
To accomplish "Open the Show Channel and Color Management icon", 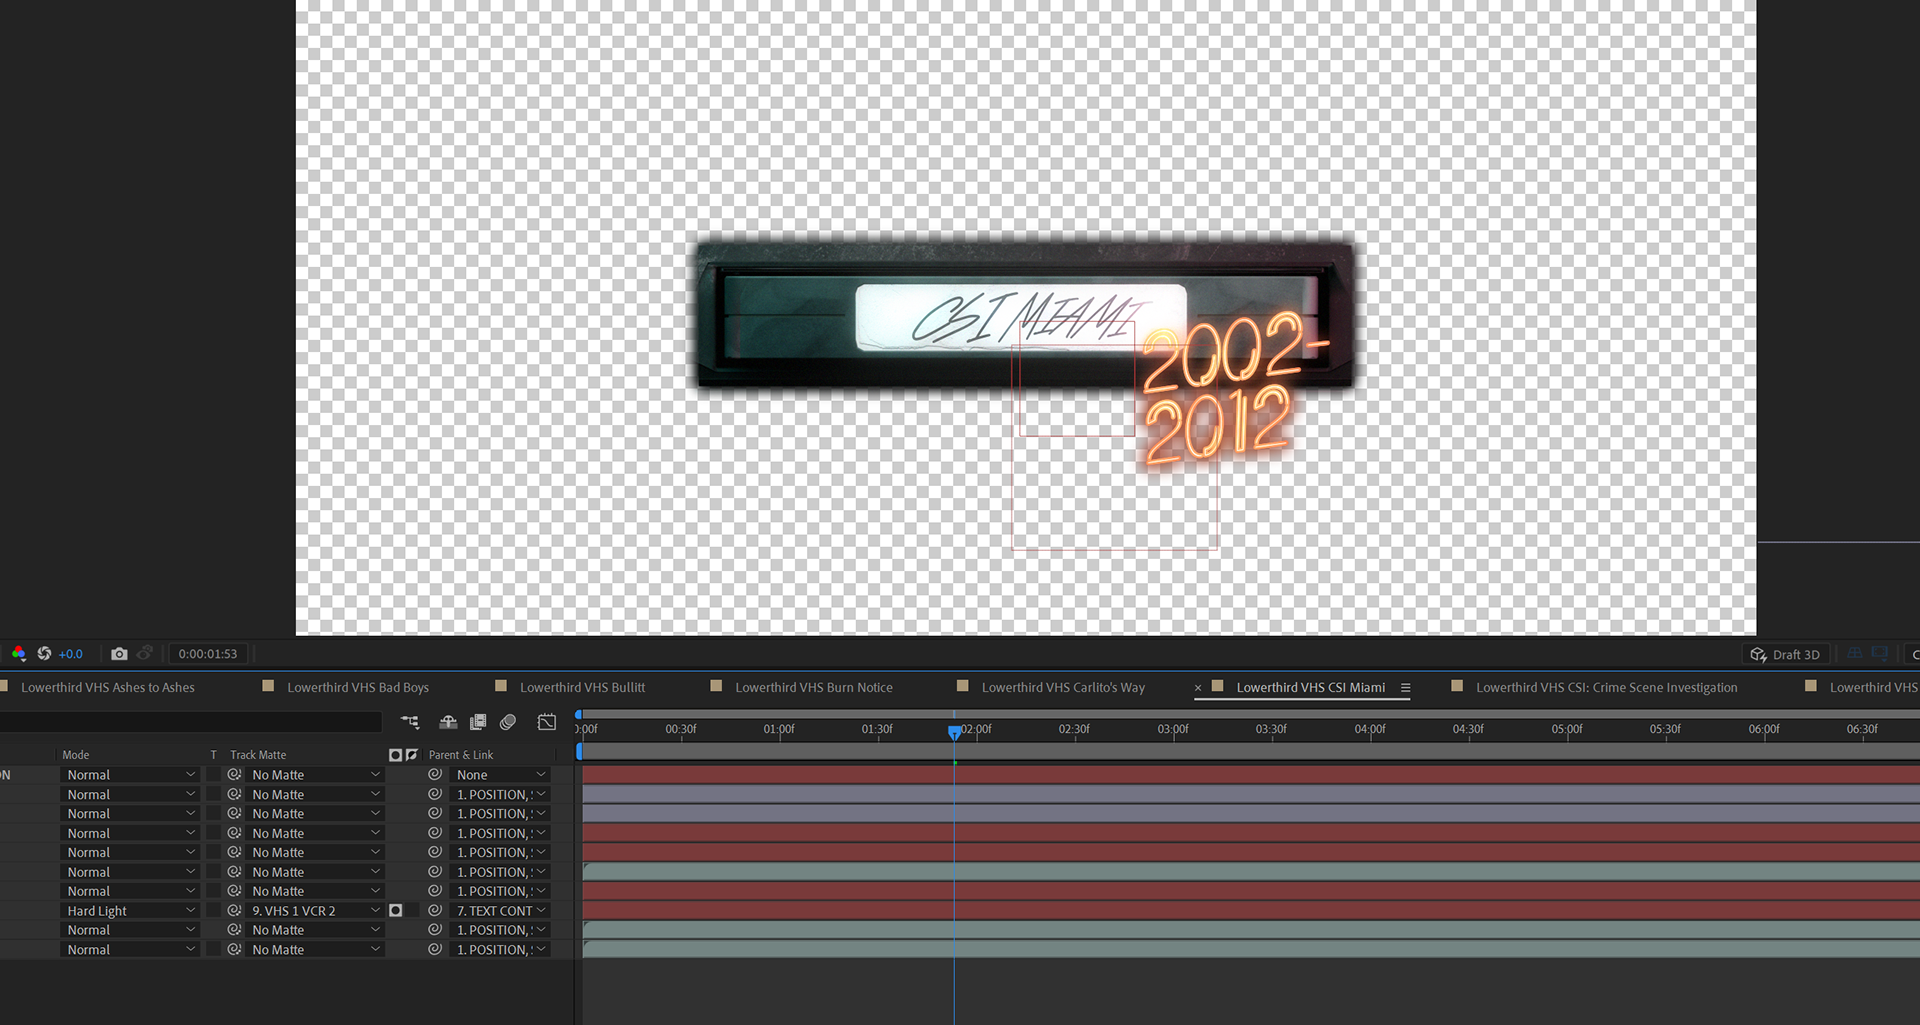I will pyautogui.click(x=19, y=653).
